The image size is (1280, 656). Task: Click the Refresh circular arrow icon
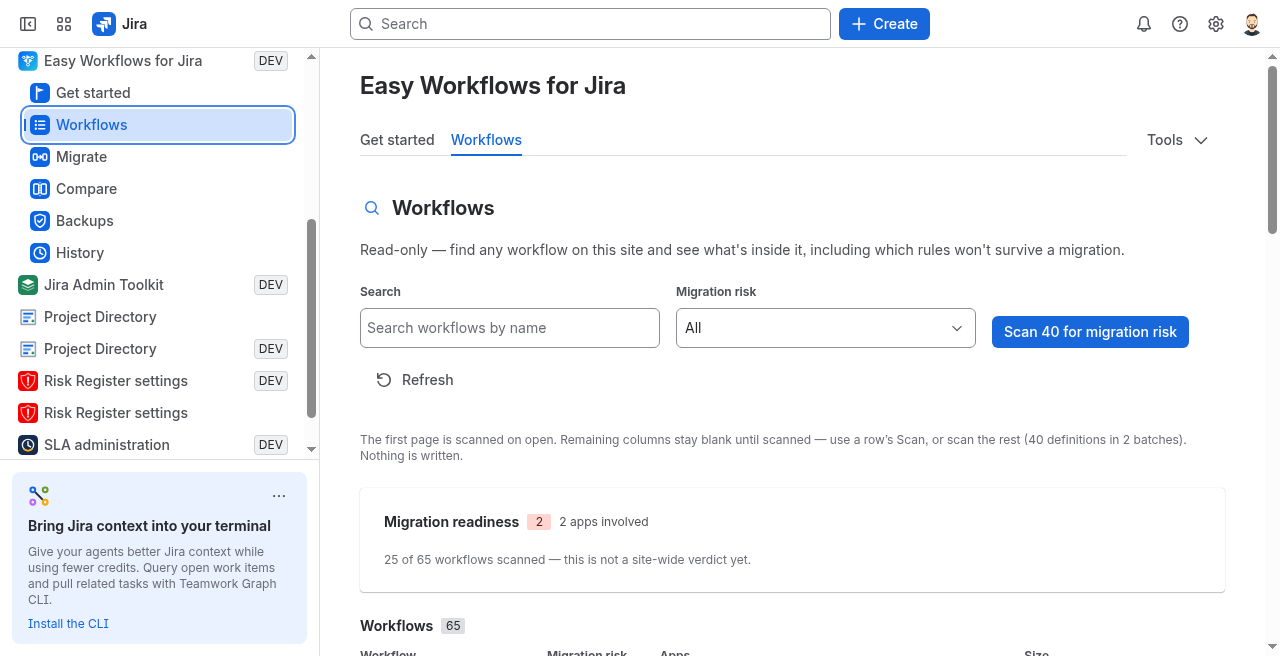coord(384,380)
